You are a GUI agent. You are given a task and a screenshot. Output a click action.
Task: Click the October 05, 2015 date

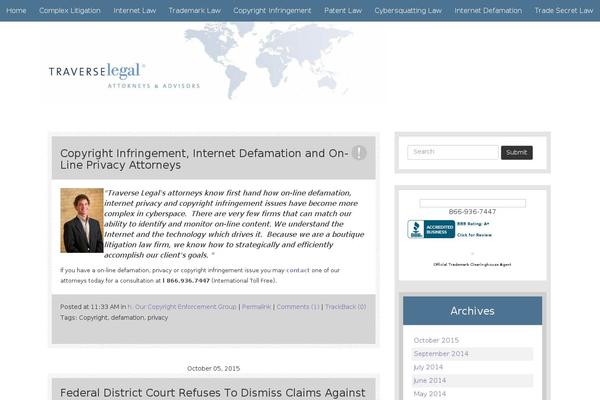213,369
